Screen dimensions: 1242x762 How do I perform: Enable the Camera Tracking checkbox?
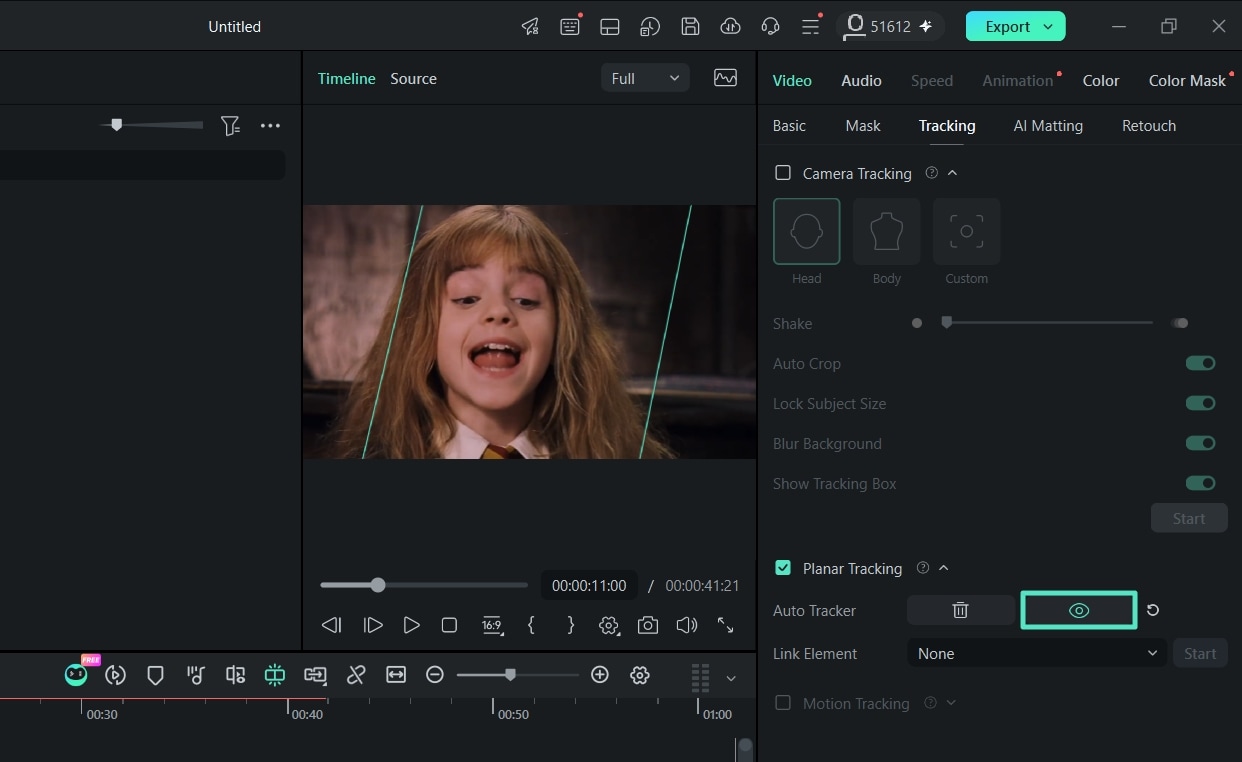tap(783, 173)
